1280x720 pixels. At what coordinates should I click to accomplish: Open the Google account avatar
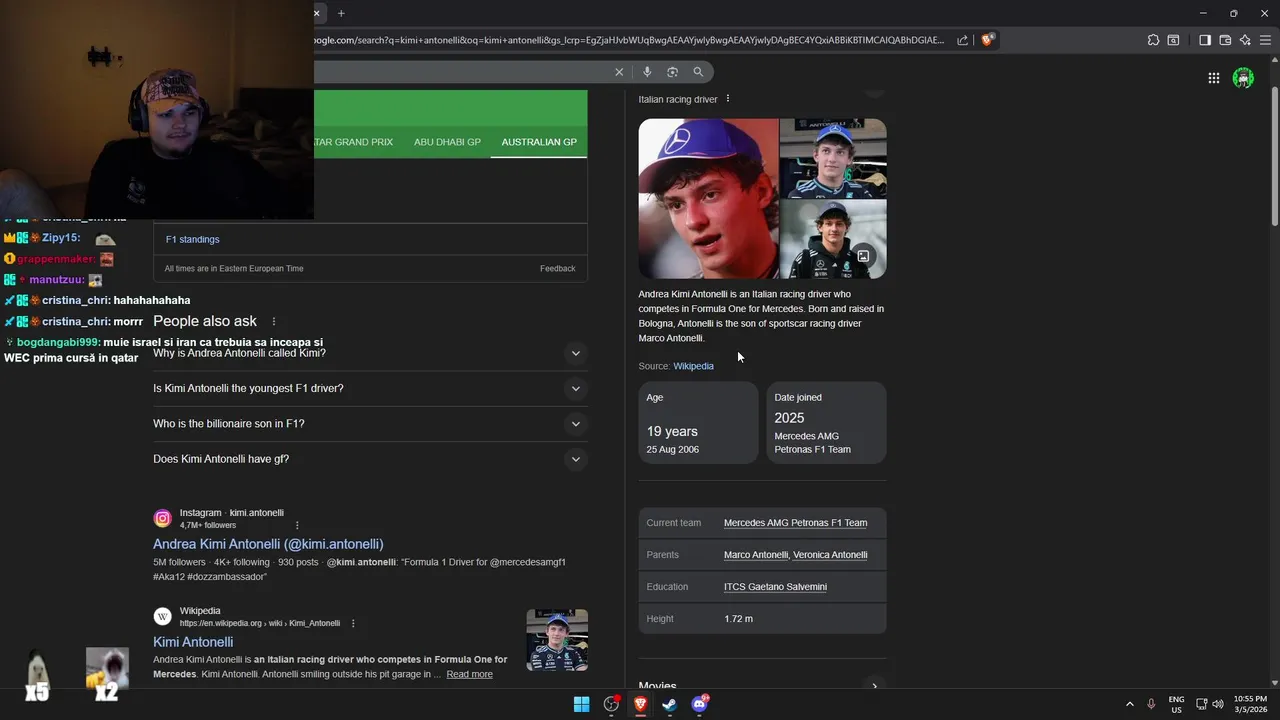coord(1243,78)
